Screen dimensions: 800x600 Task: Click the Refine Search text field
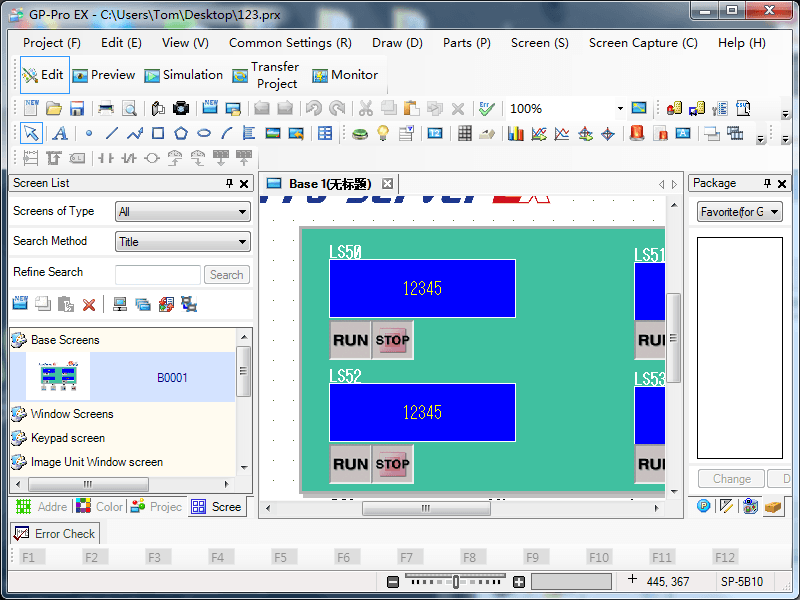tap(158, 274)
